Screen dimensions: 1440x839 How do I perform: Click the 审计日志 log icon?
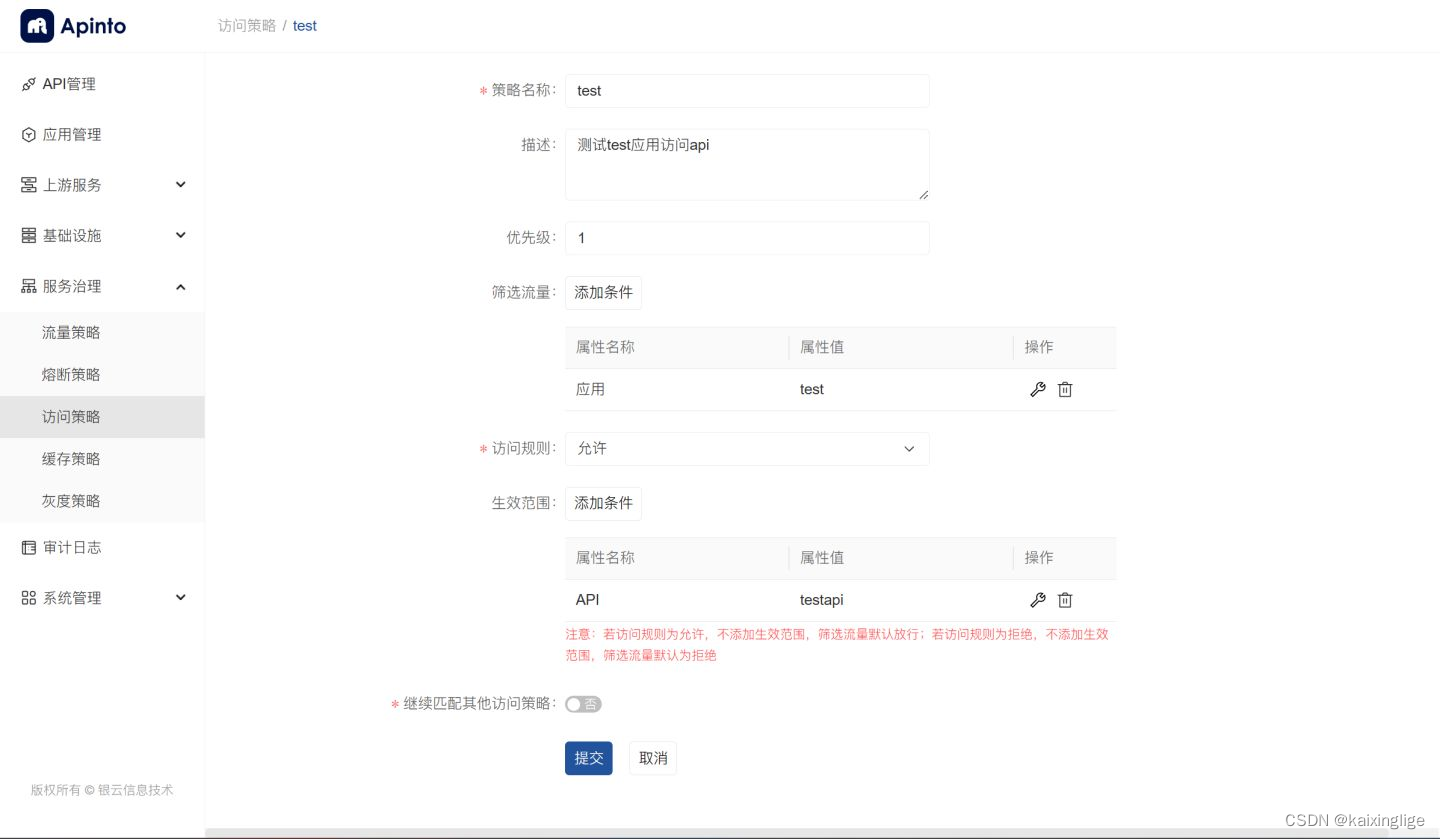28,548
